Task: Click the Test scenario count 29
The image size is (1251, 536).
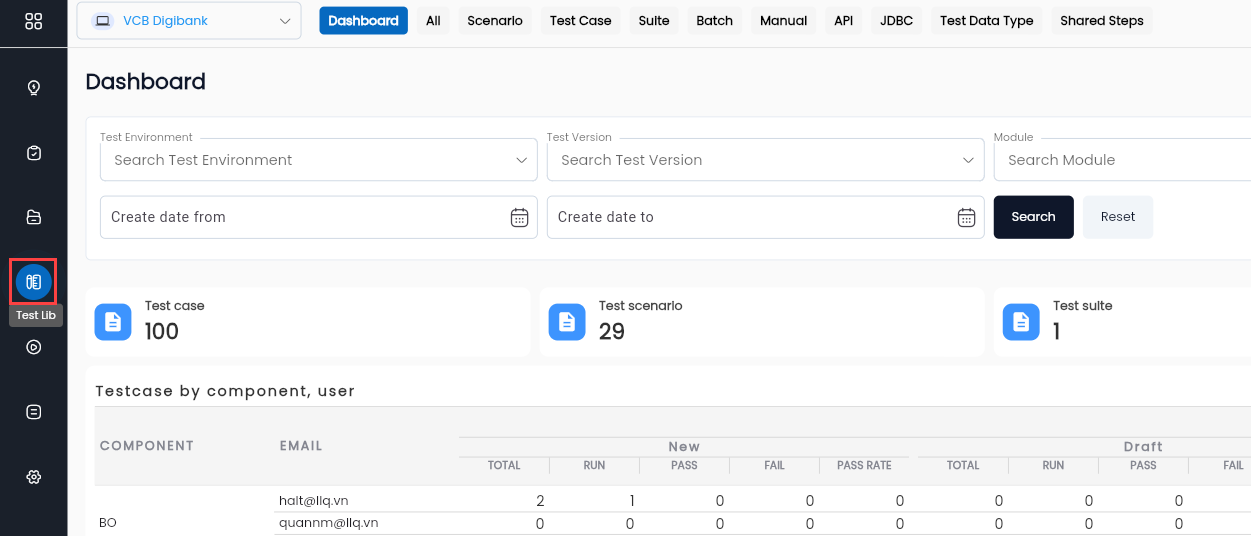Action: (x=612, y=332)
